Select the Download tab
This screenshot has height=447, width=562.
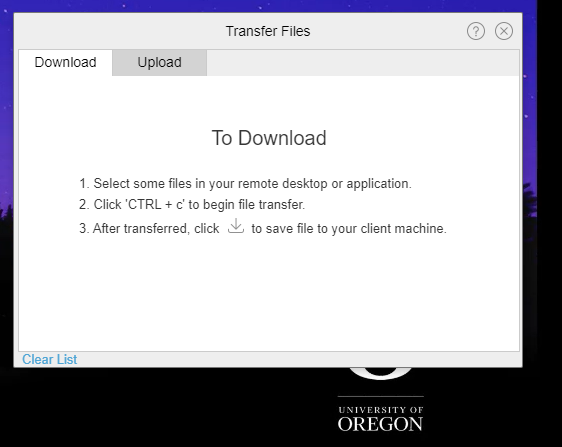pos(65,62)
